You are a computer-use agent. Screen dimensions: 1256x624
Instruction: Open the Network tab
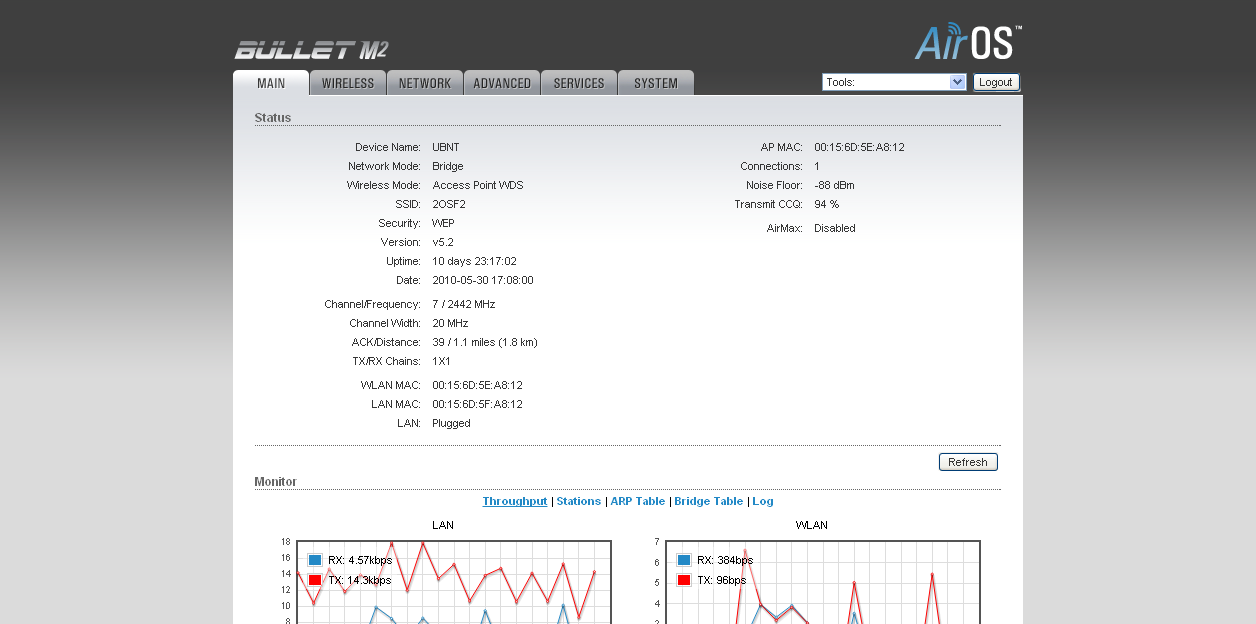point(425,83)
